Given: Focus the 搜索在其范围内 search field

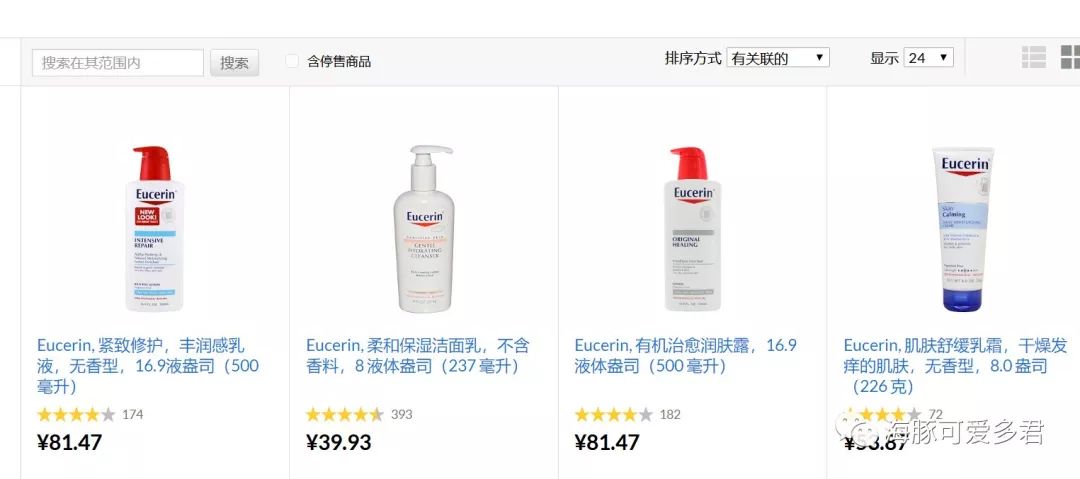Looking at the screenshot, I should [x=118, y=63].
